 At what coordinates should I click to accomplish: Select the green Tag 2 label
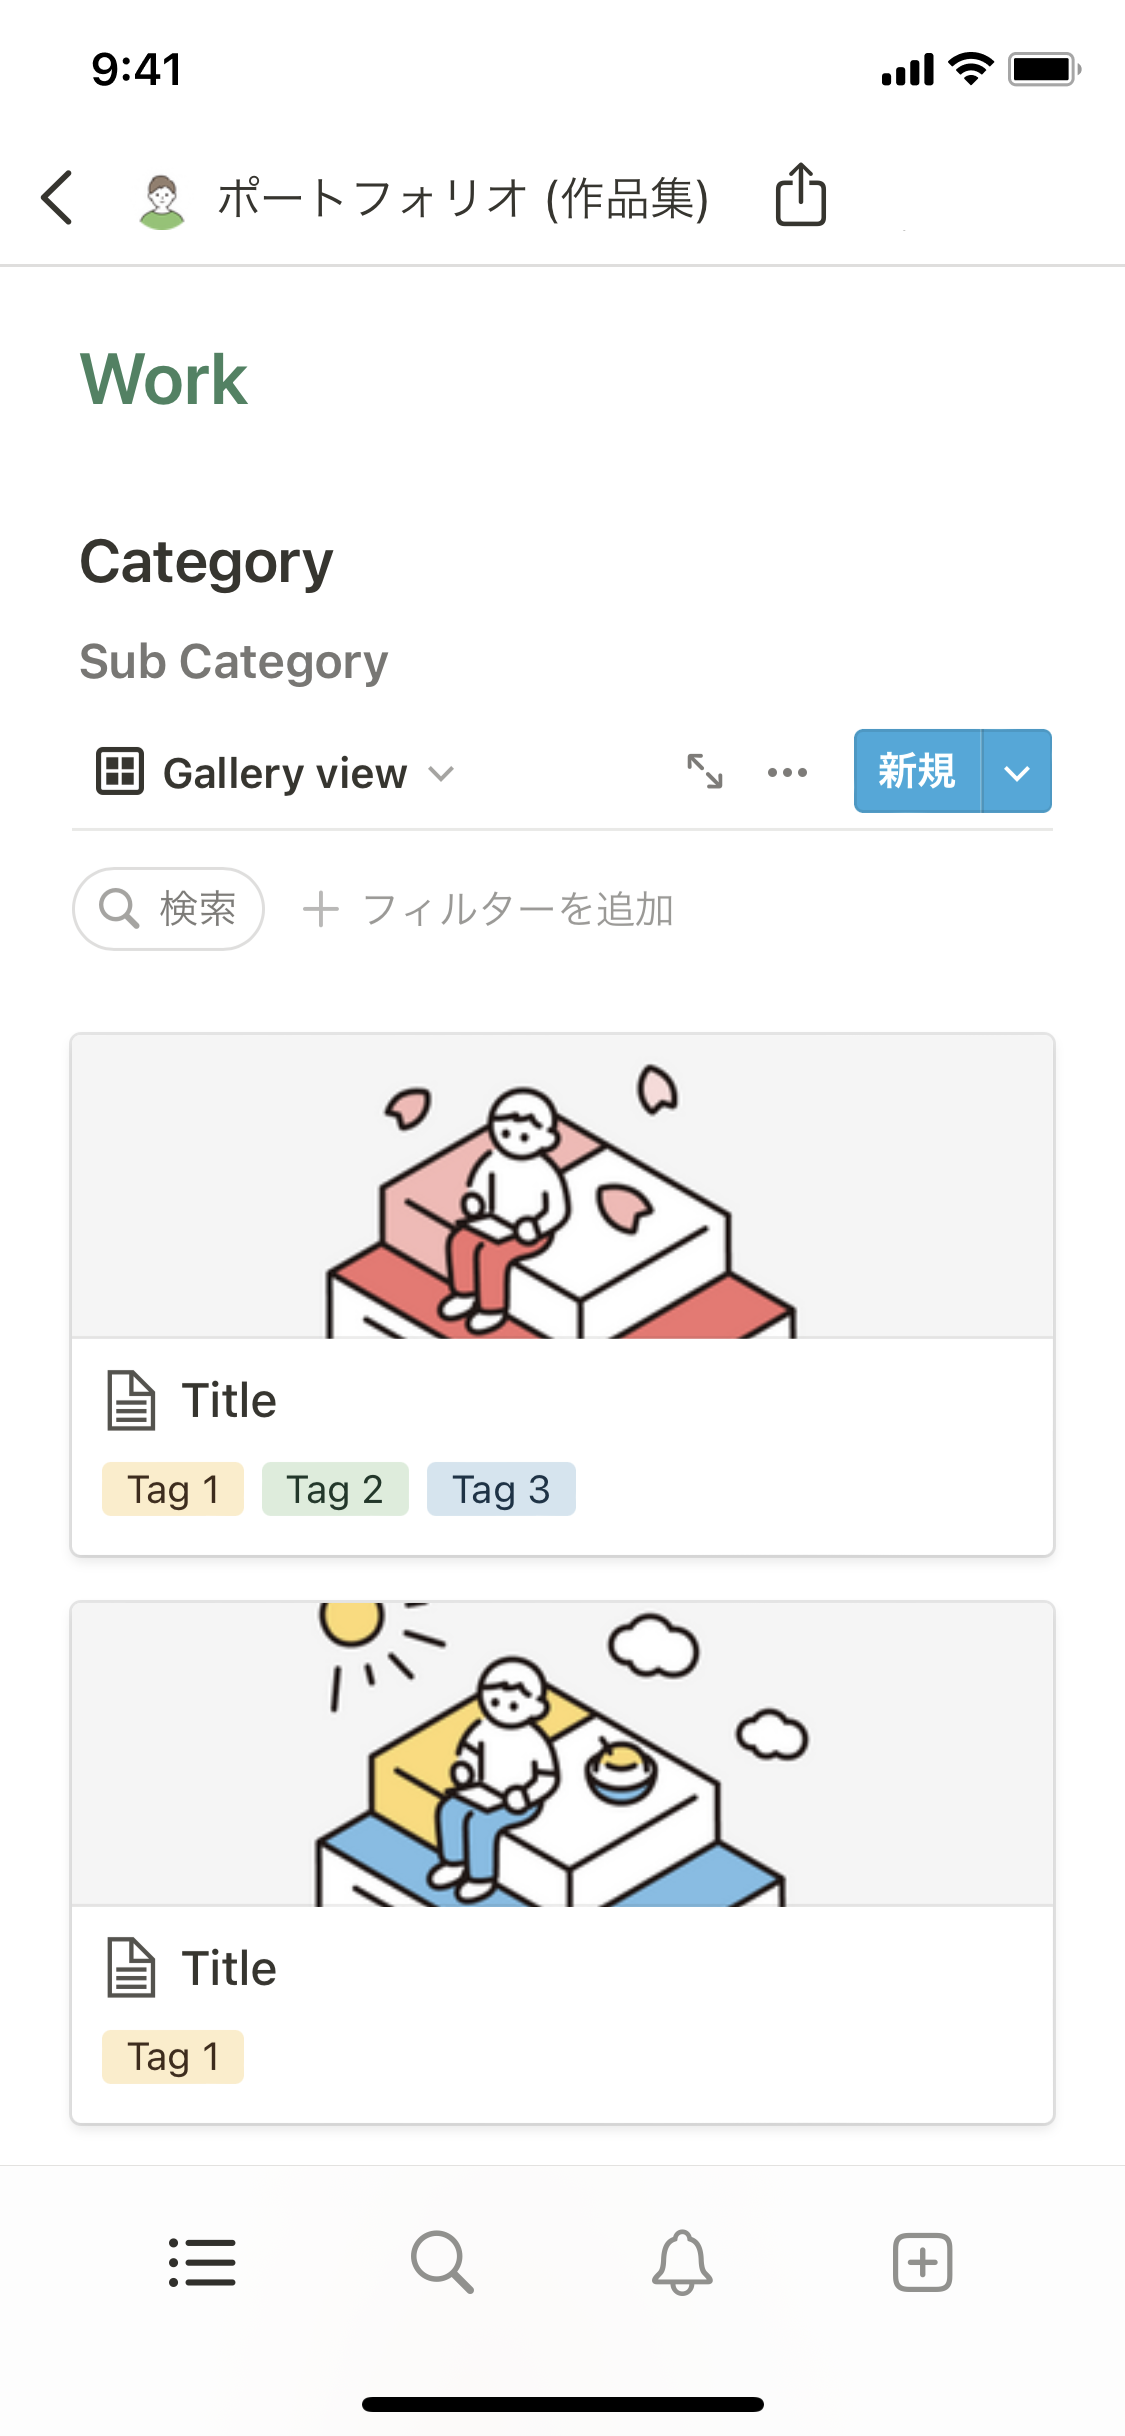[335, 1490]
